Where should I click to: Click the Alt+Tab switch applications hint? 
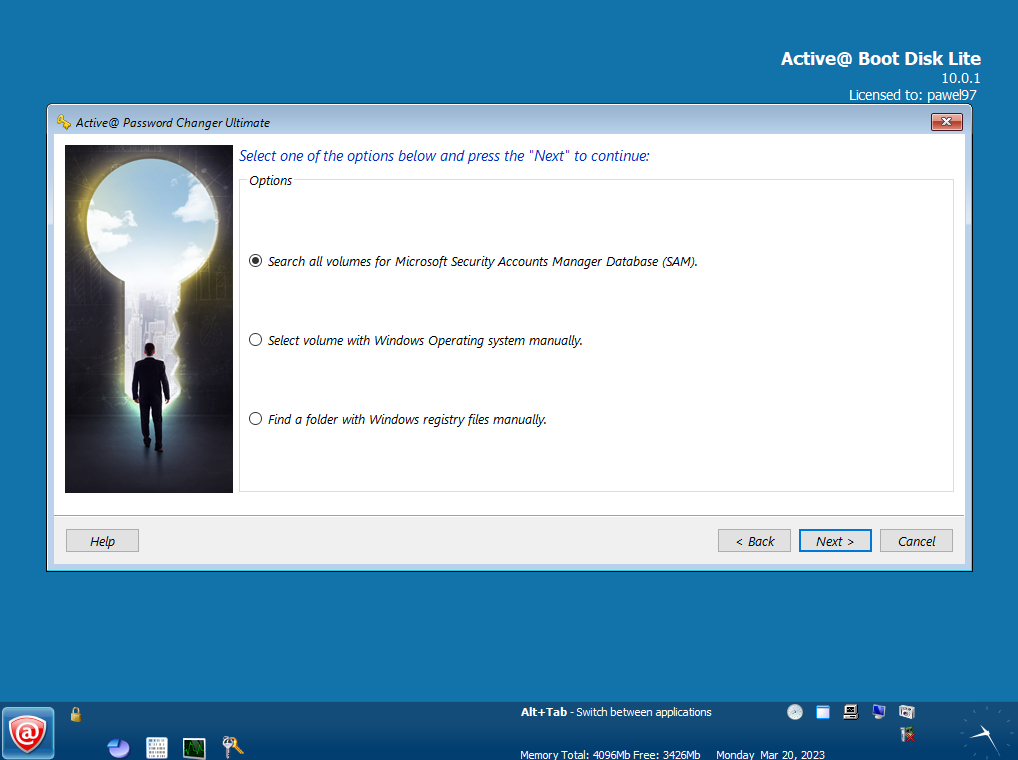pos(616,712)
